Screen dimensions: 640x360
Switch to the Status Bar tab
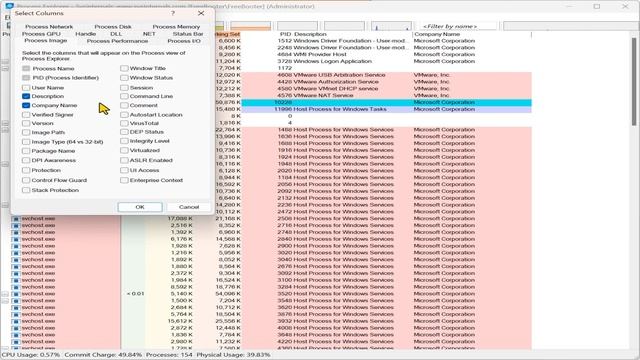(188, 34)
